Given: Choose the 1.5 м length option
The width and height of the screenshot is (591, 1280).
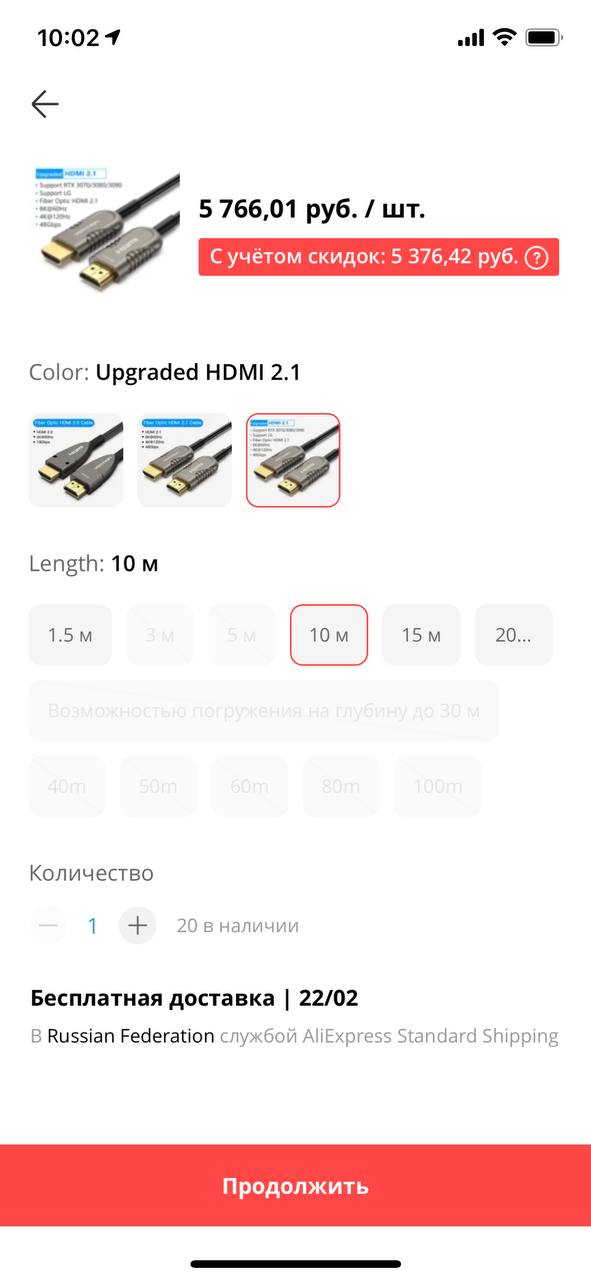Looking at the screenshot, I should point(70,635).
